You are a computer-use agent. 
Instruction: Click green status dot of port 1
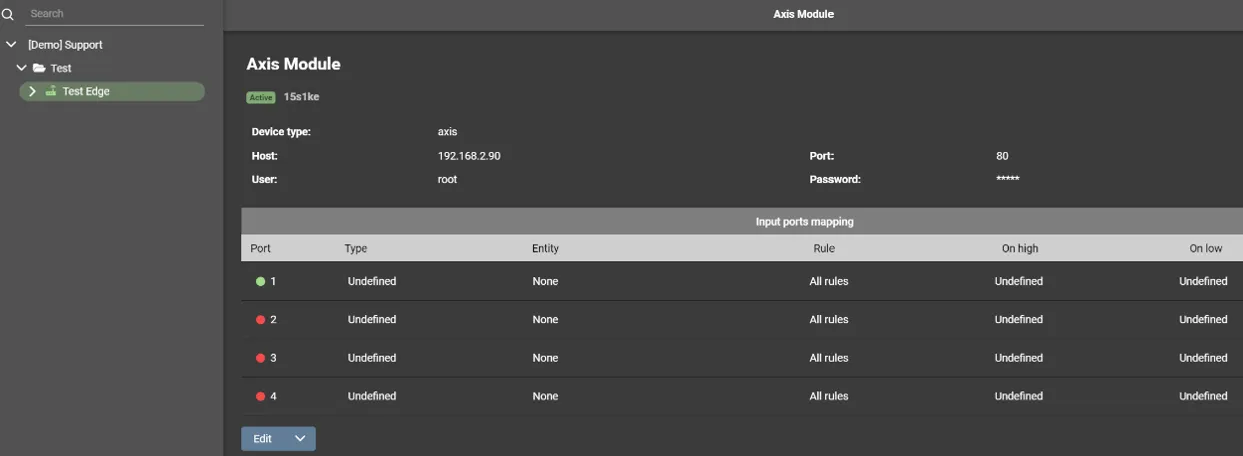click(260, 282)
